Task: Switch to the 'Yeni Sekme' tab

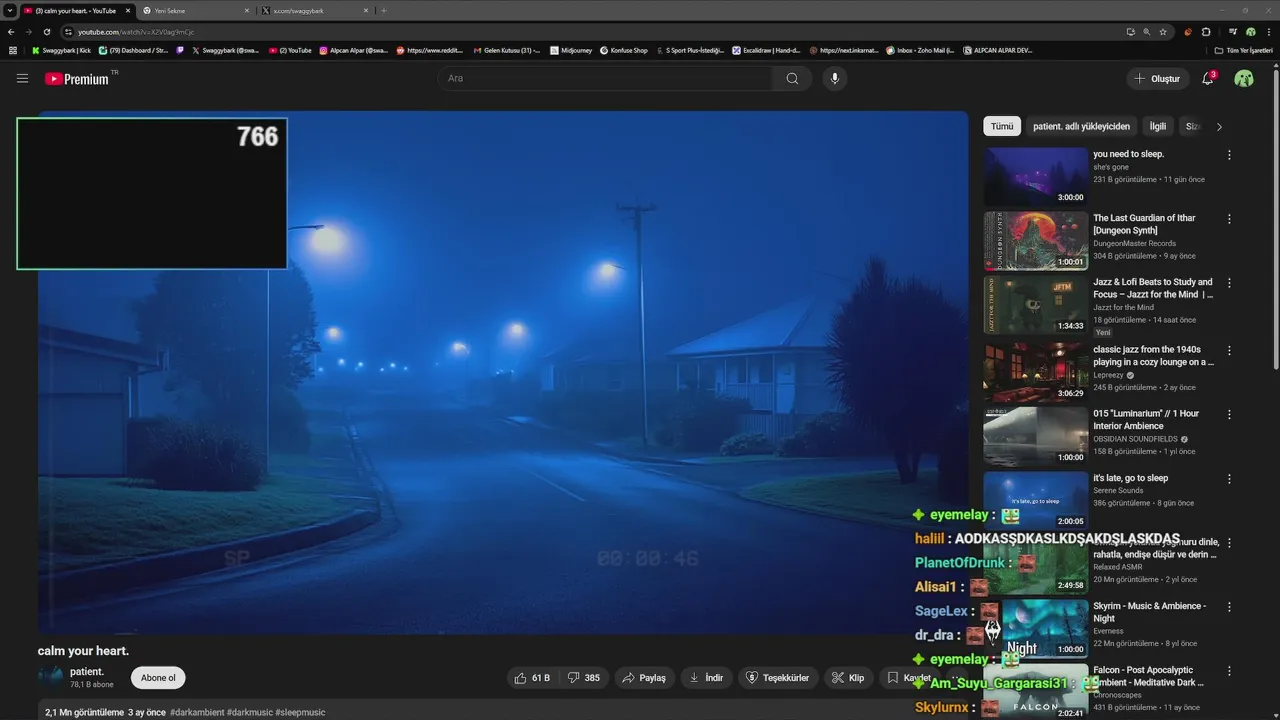Action: coord(196,10)
